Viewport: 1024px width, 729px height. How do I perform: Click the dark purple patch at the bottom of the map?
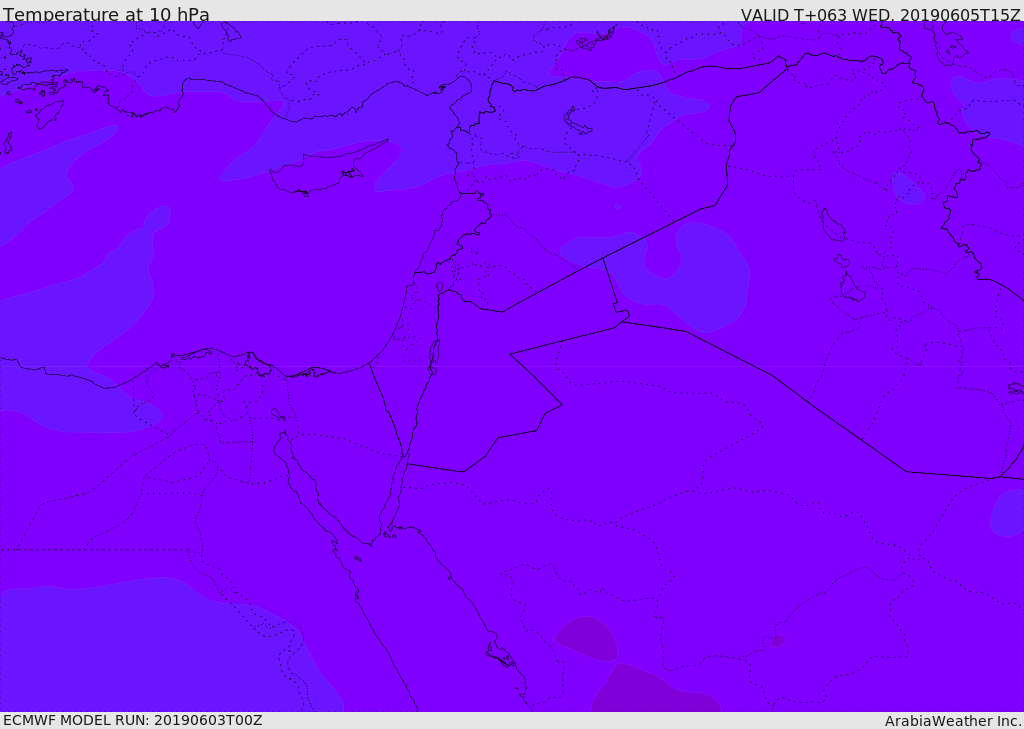coord(655,688)
